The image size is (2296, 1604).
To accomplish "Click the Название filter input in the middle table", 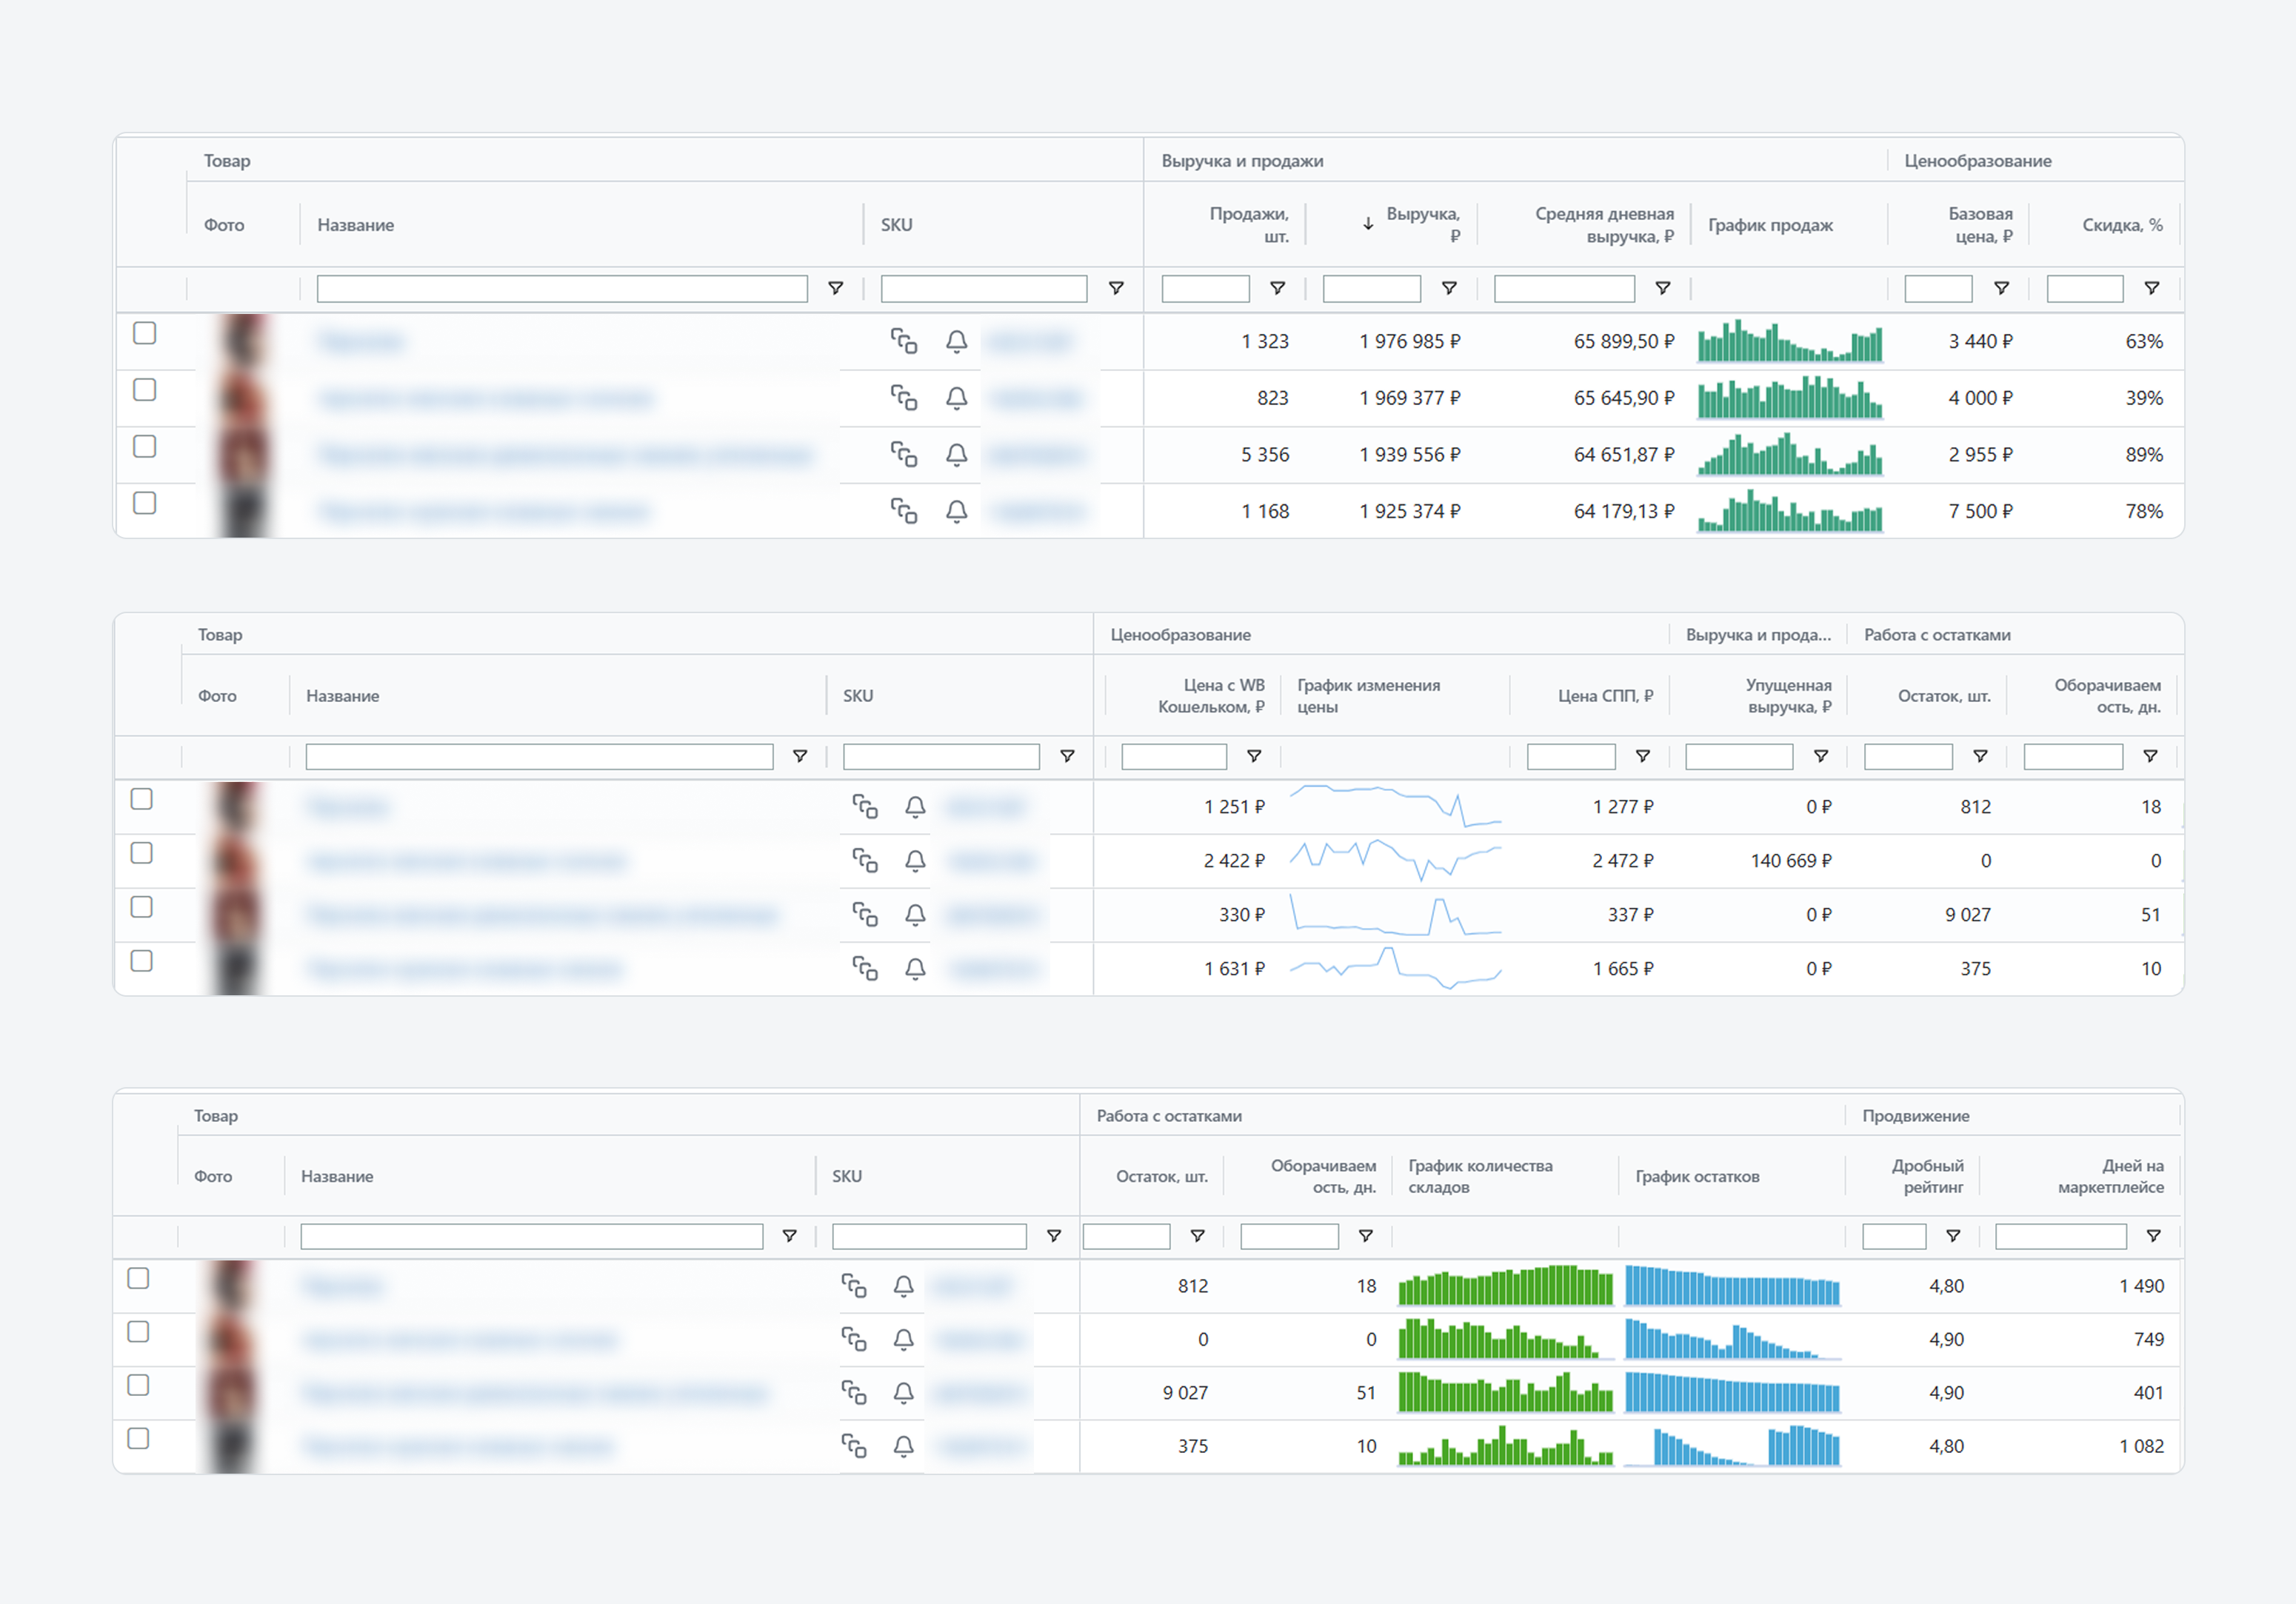I will click(539, 756).
